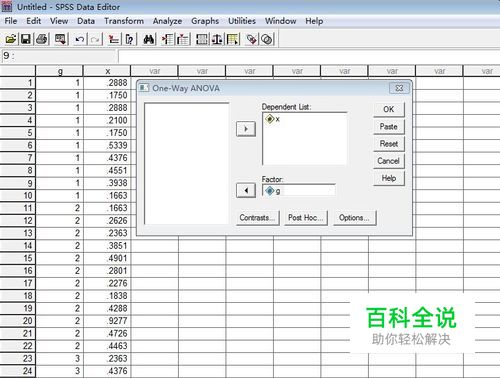Click the x cell in row 12 showing .2626
Viewport: 500px width, 378px height.
click(x=107, y=221)
